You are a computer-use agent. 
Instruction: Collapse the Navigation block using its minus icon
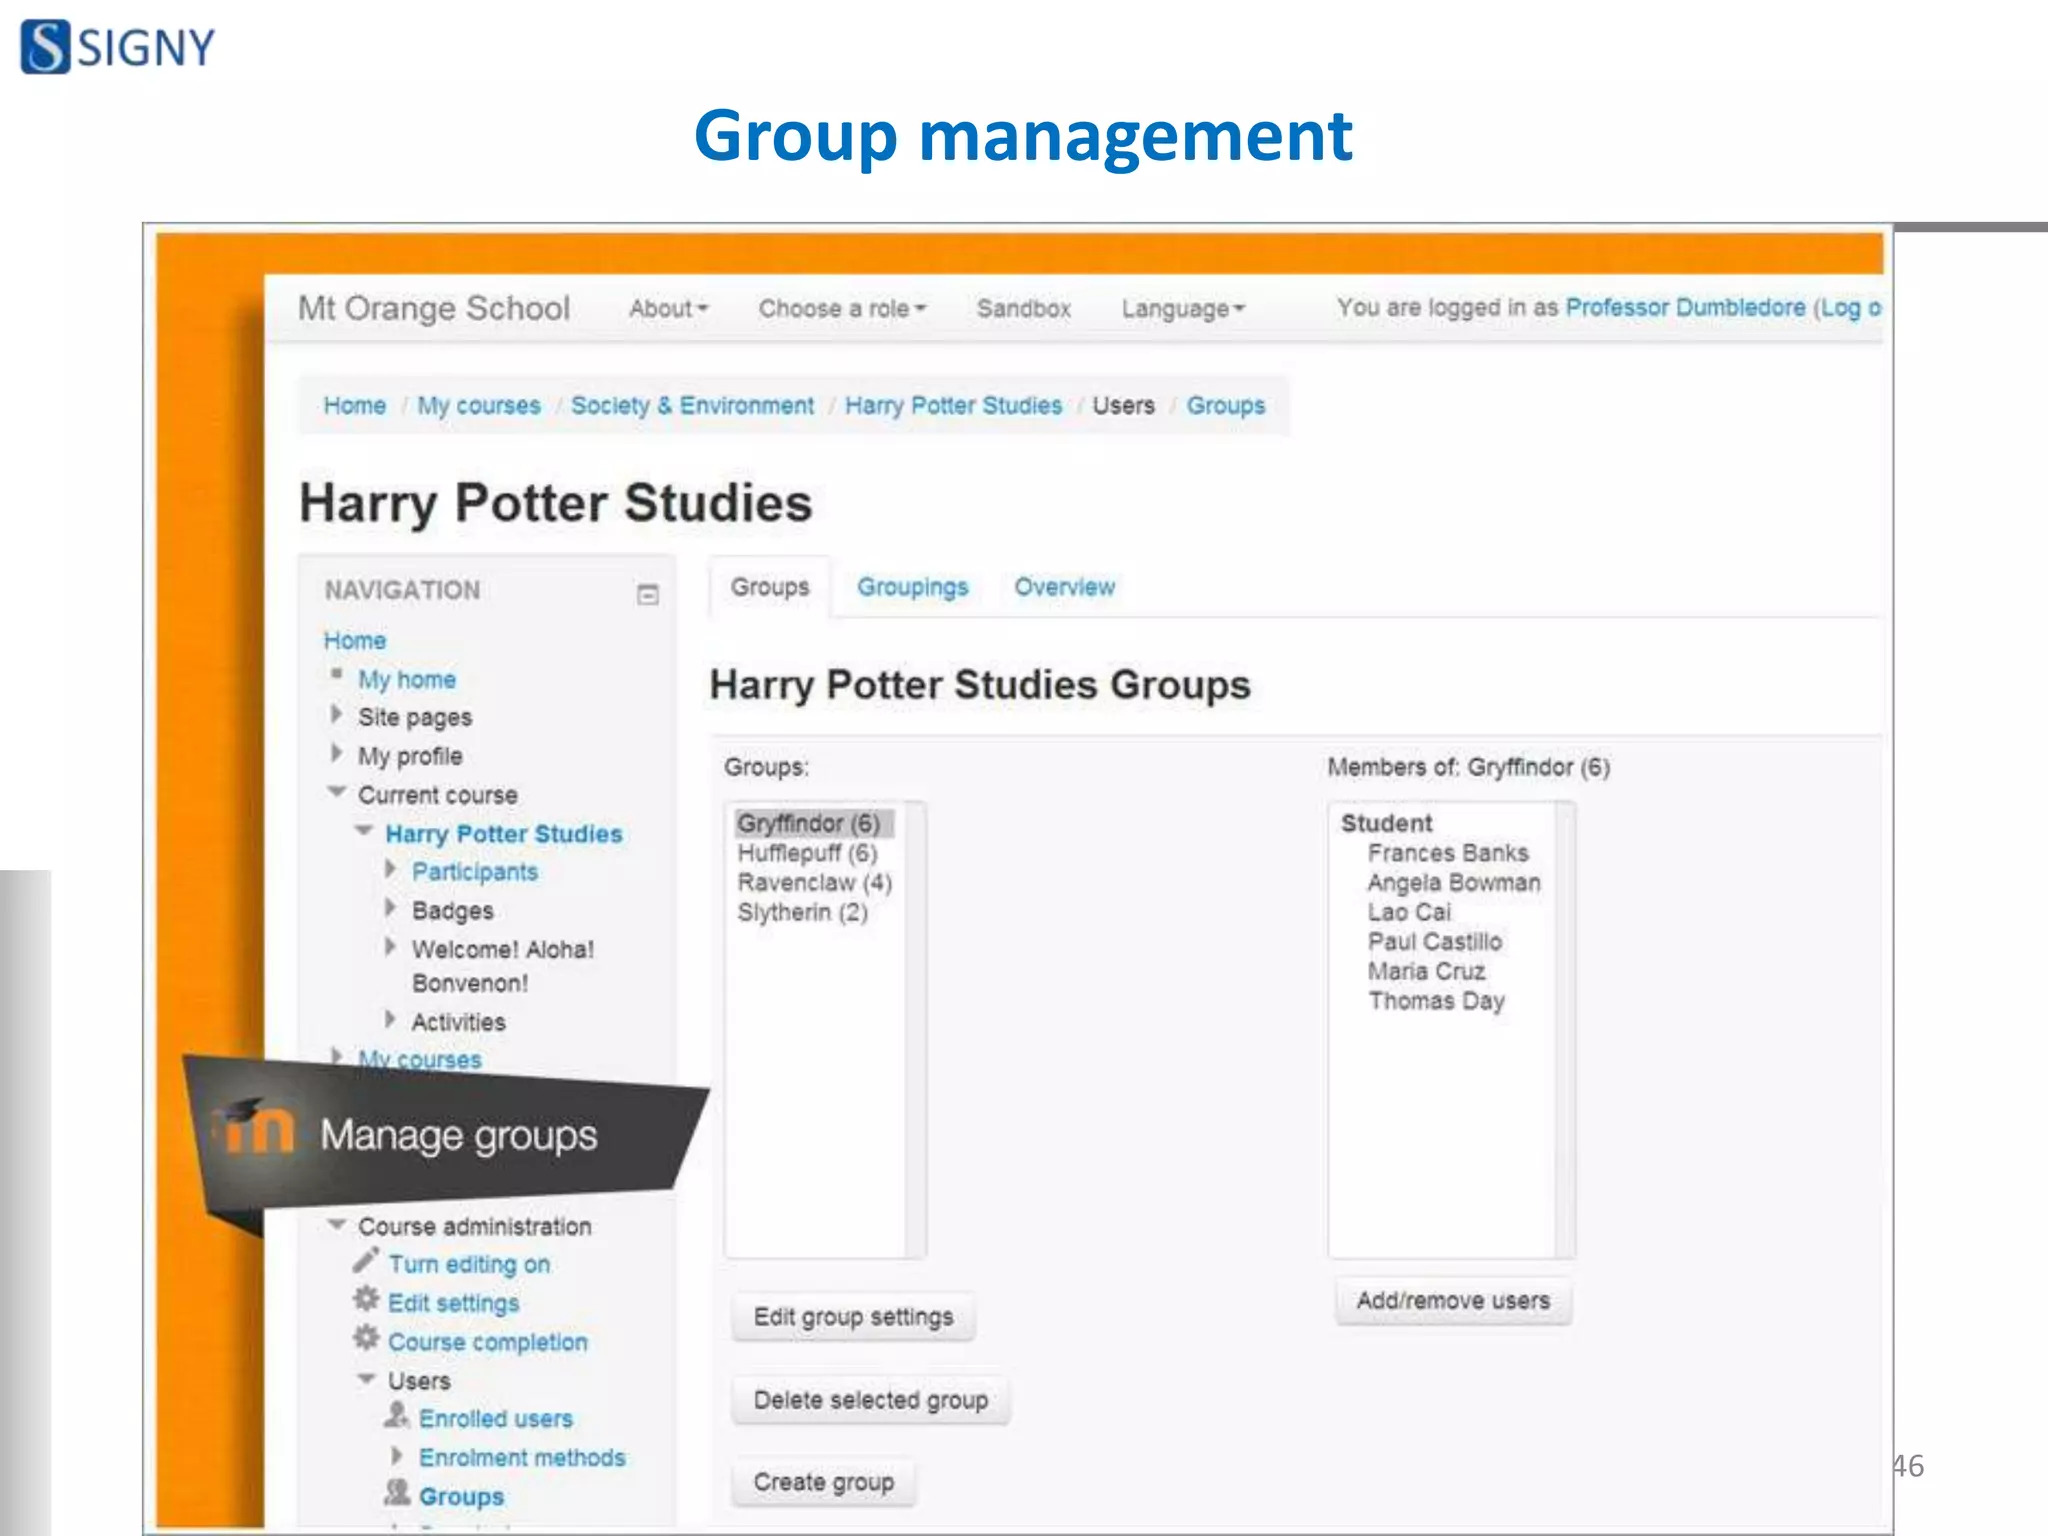648,594
